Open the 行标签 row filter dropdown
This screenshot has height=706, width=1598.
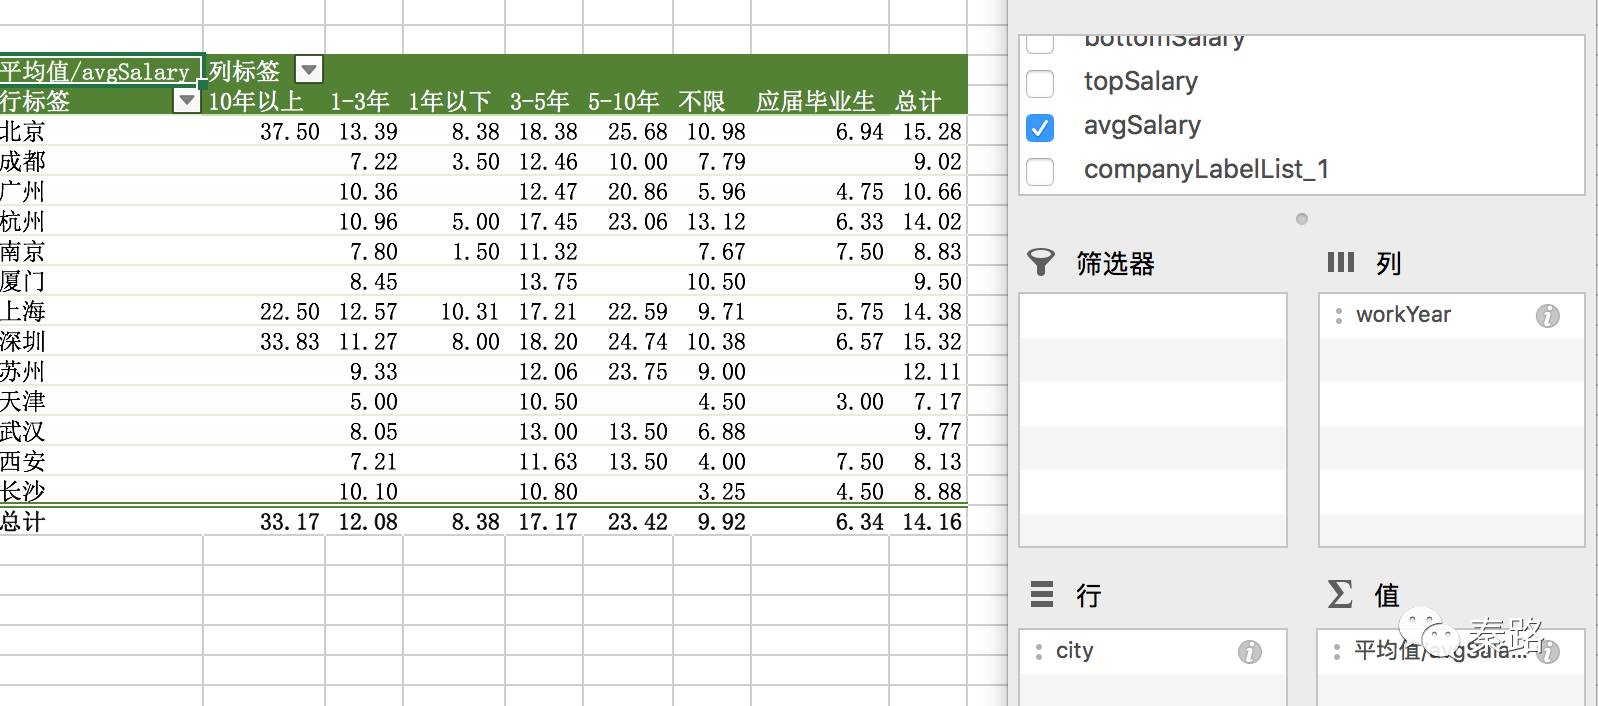coord(186,100)
